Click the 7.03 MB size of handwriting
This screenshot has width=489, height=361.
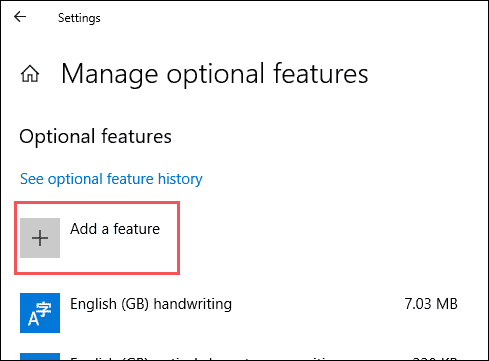point(431,304)
